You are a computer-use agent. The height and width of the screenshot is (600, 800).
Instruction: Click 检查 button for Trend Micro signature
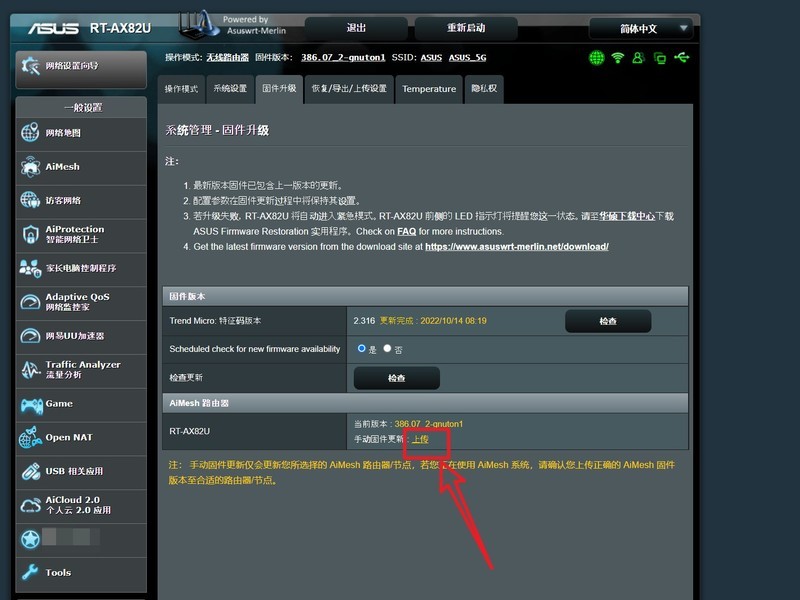608,321
